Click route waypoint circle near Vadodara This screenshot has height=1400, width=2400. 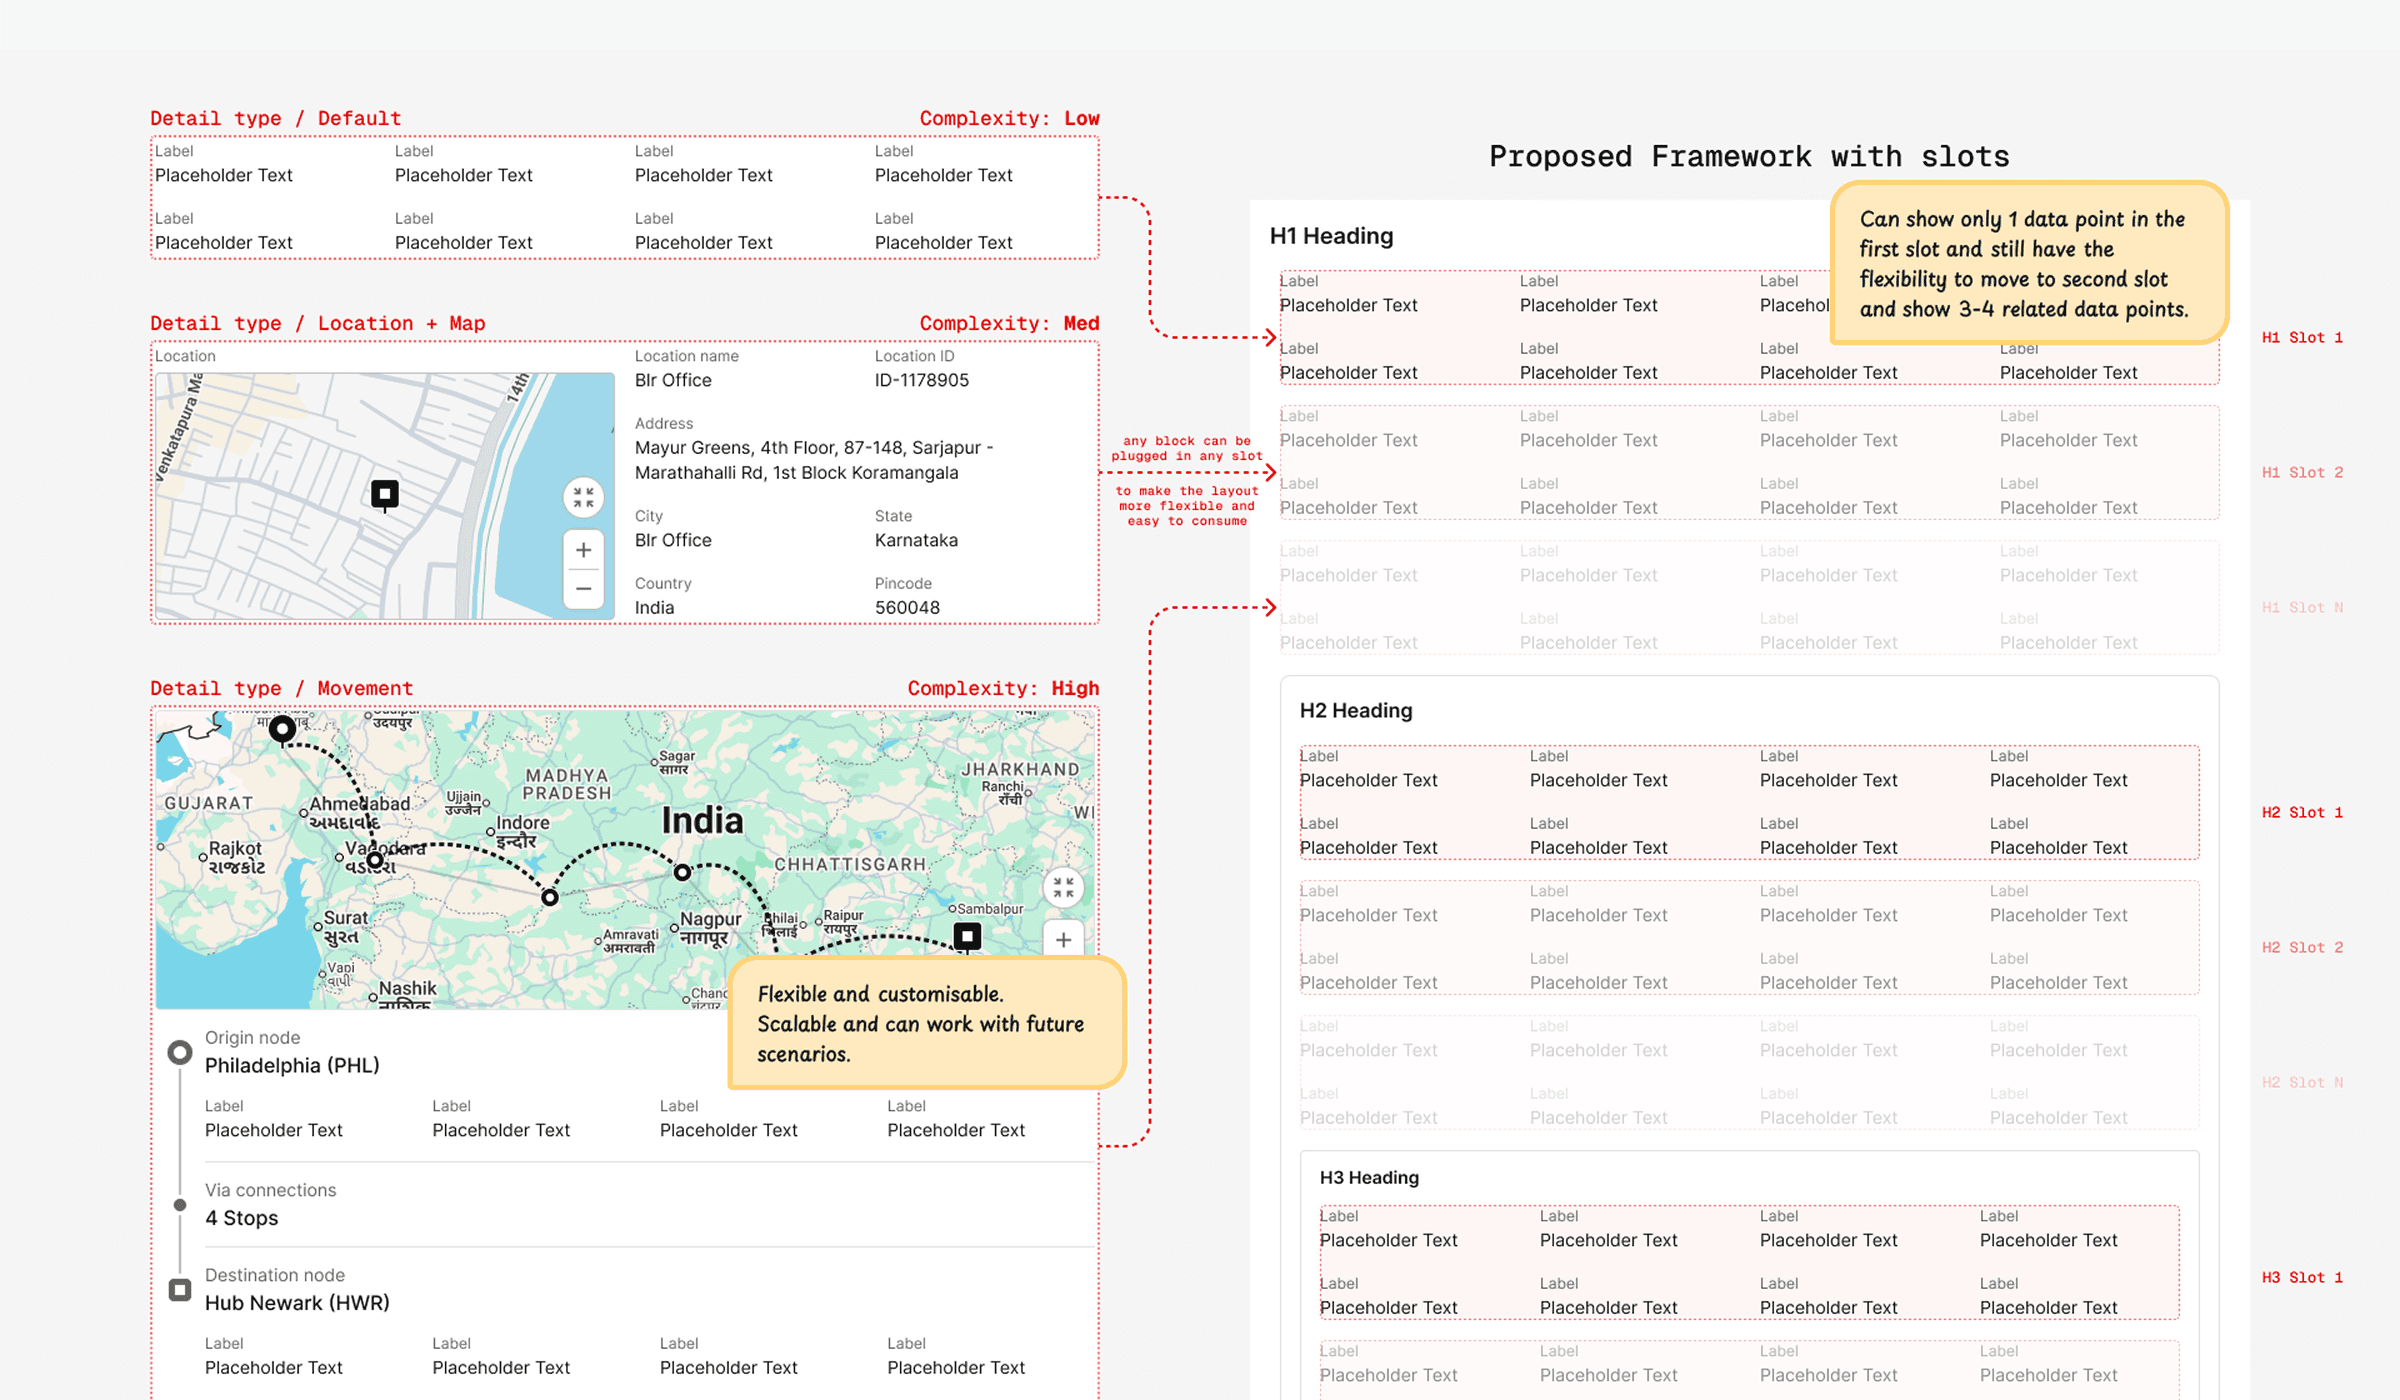(375, 860)
